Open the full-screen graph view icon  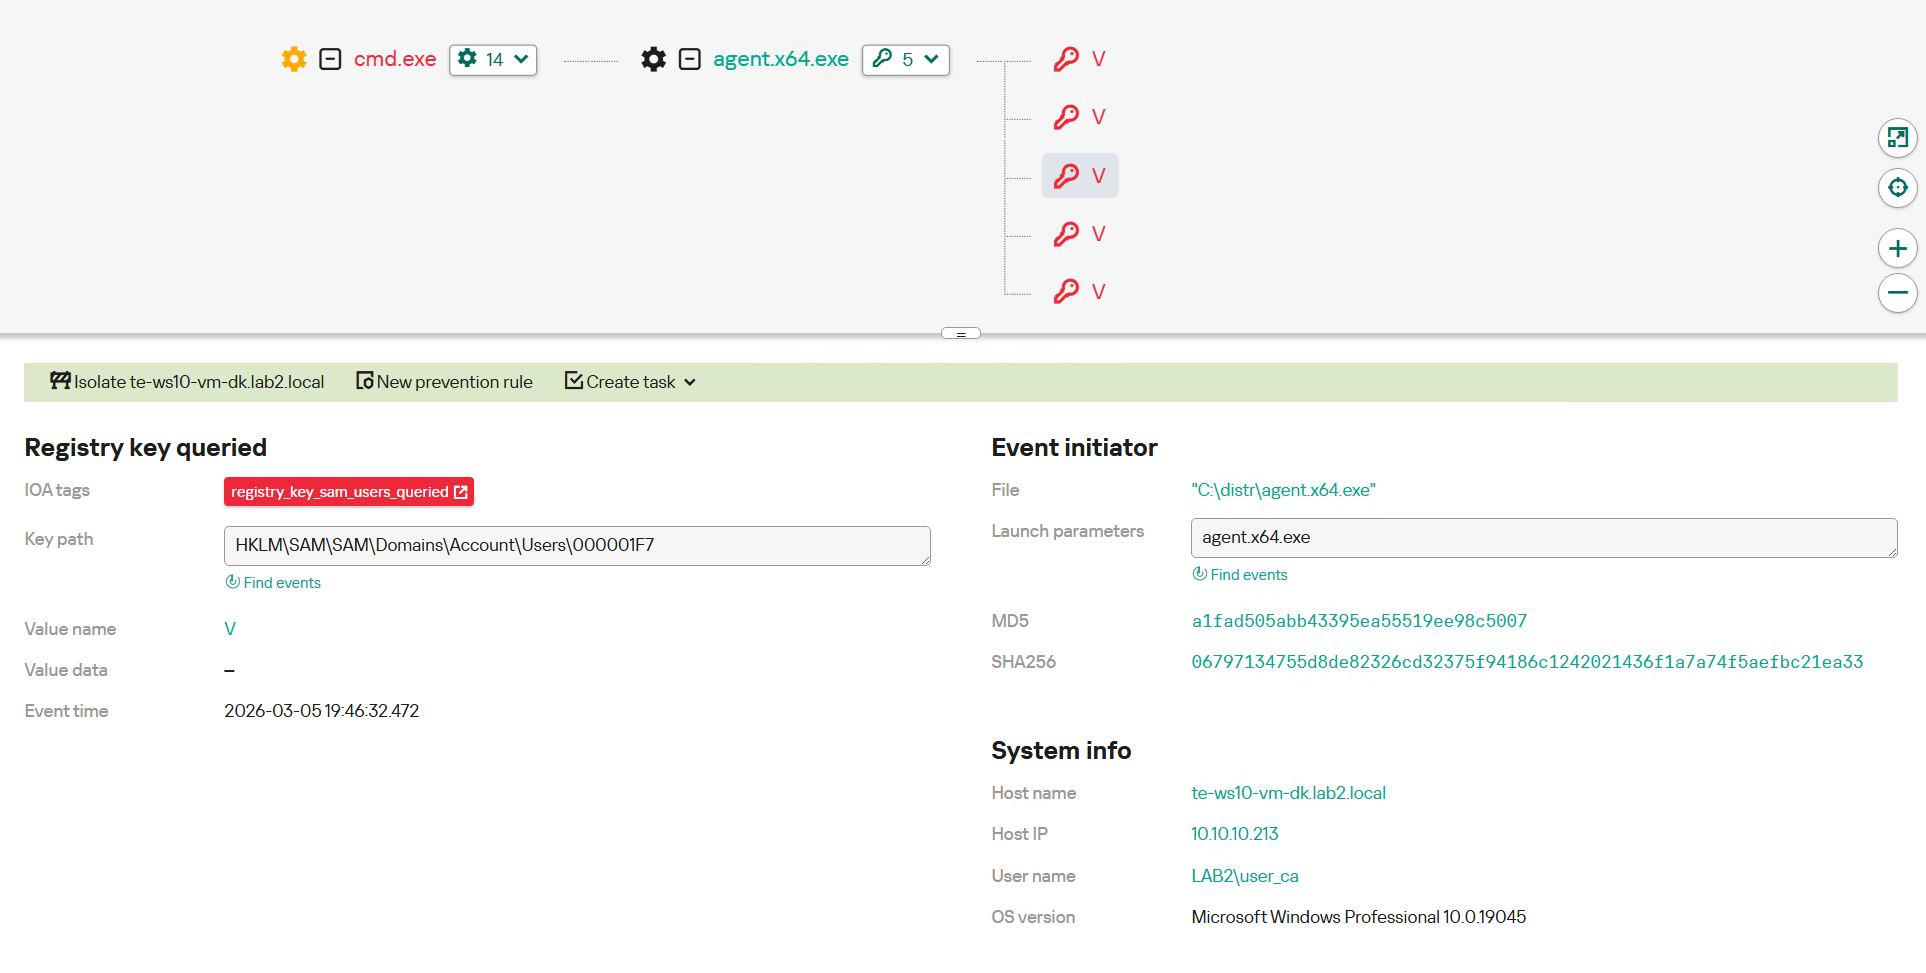[x=1897, y=138]
